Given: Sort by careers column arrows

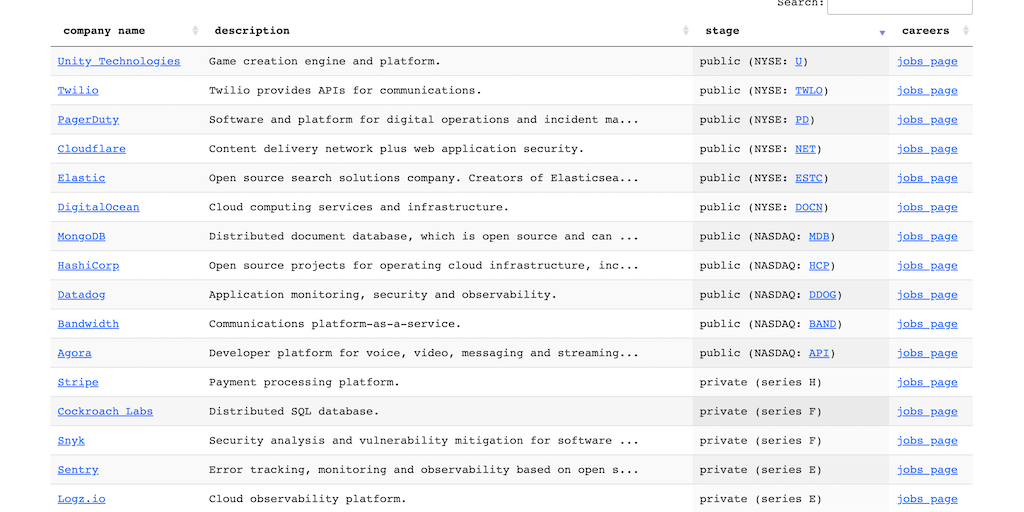Looking at the screenshot, I should (x=965, y=31).
